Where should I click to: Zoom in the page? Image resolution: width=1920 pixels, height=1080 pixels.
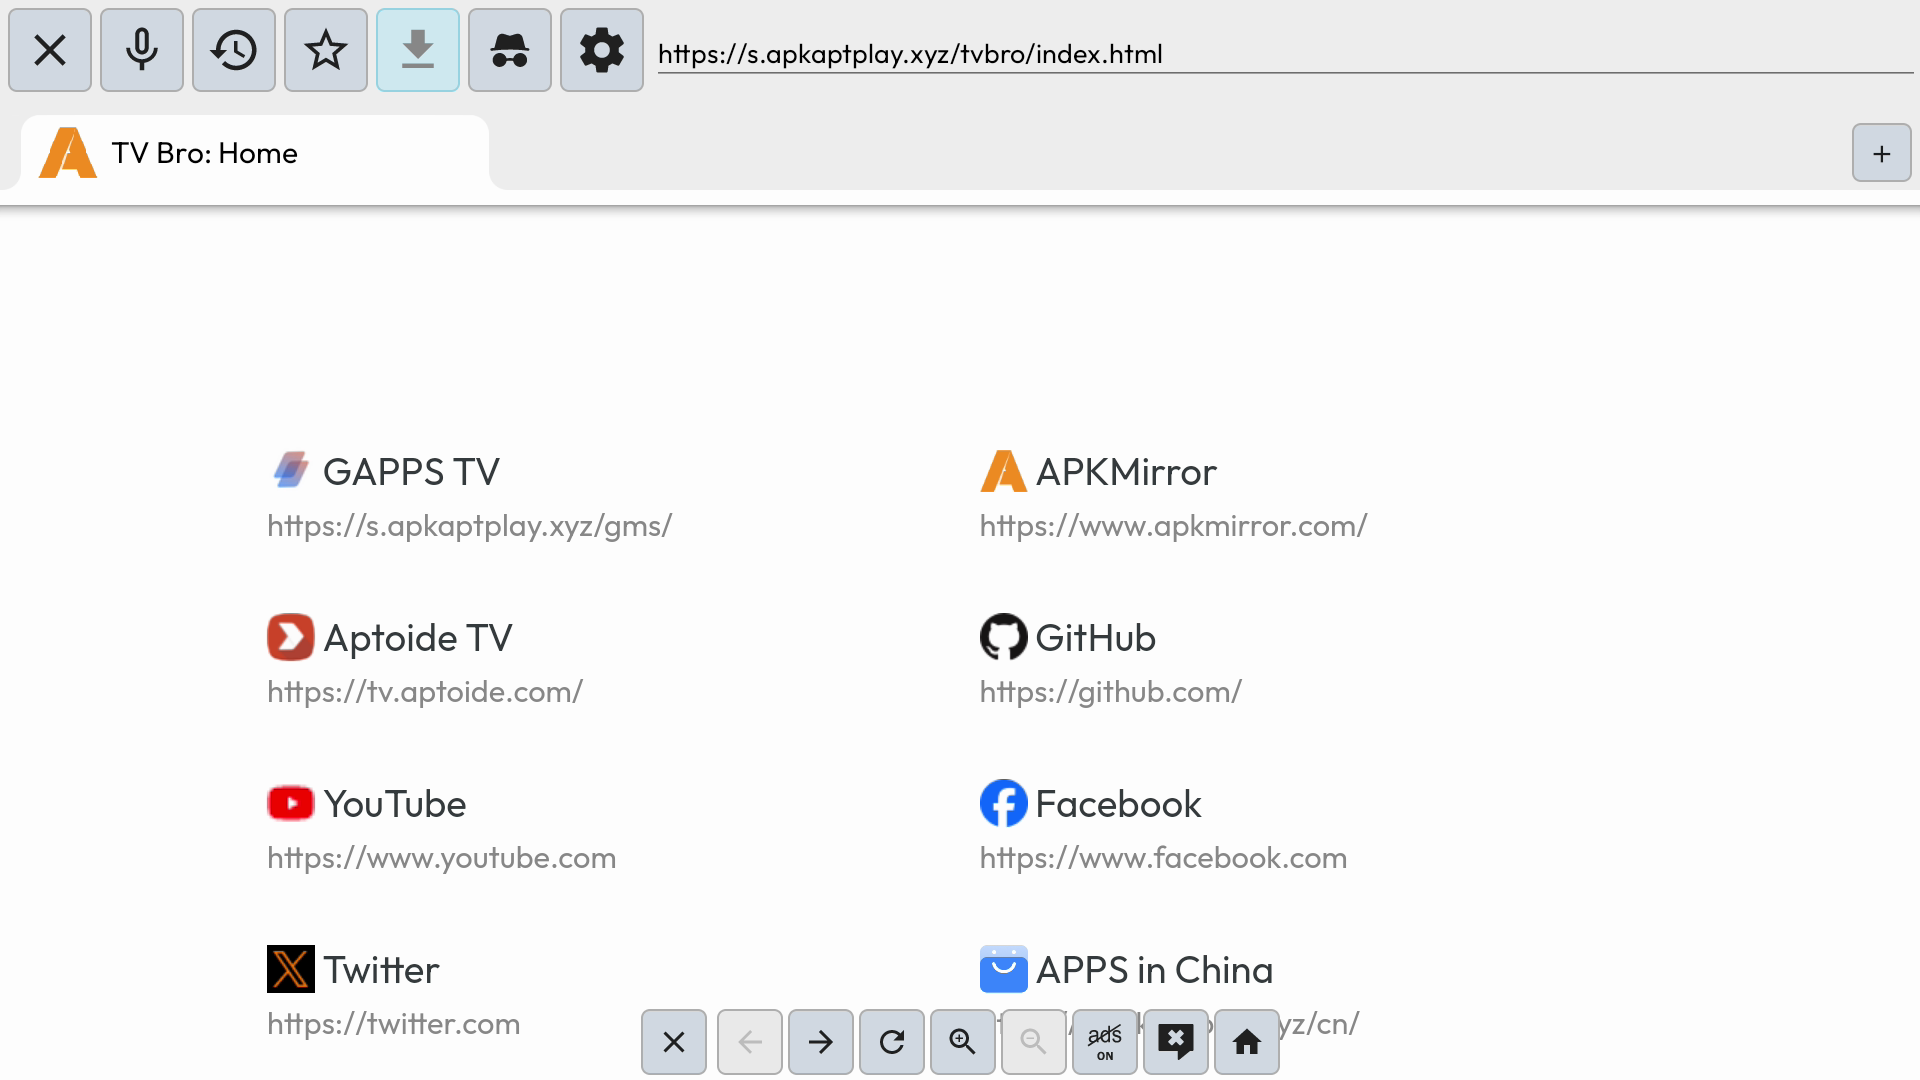963,1042
